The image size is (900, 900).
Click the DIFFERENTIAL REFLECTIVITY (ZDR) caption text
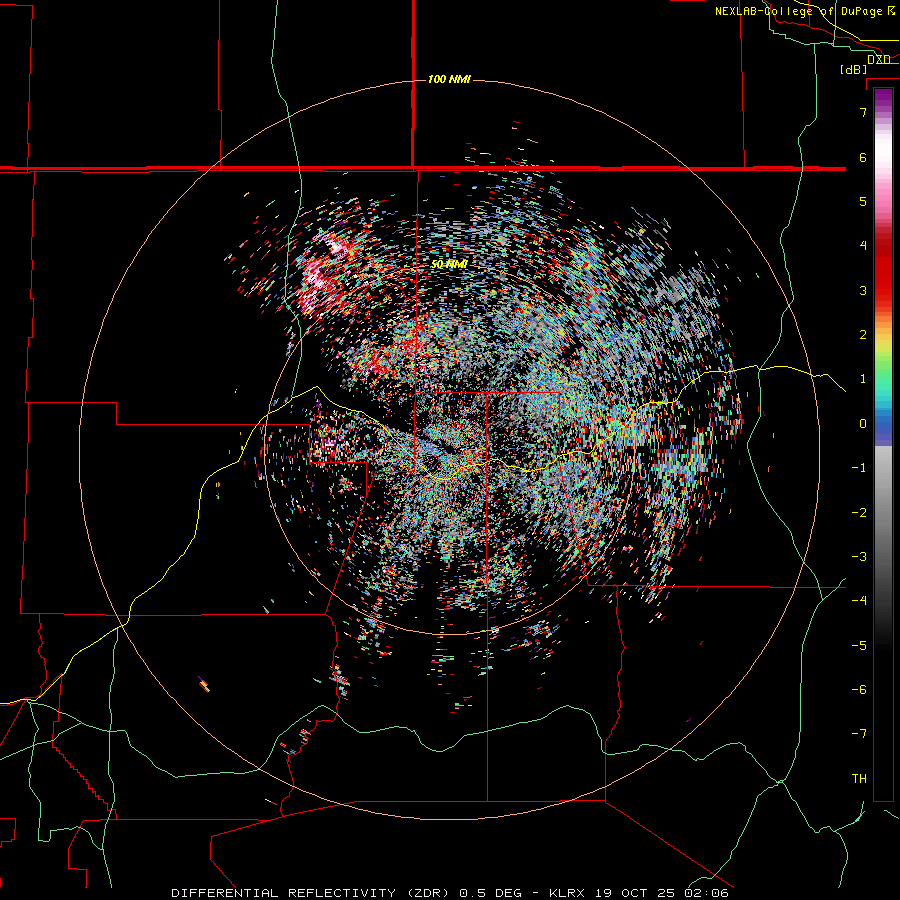(x=312, y=893)
